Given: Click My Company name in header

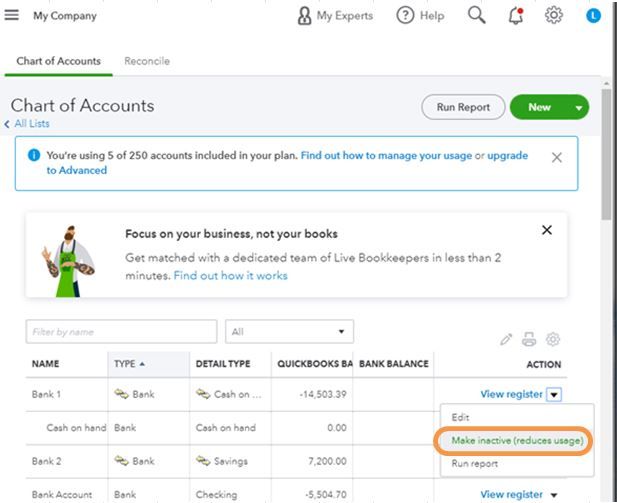Looking at the screenshot, I should 65,16.
